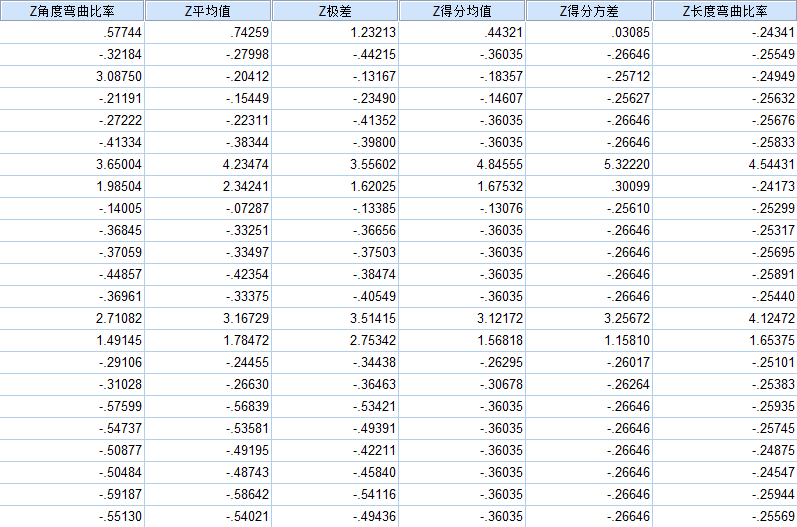The height and width of the screenshot is (527, 797).
Task: Click cell value 3.55602
Action: point(373,164)
